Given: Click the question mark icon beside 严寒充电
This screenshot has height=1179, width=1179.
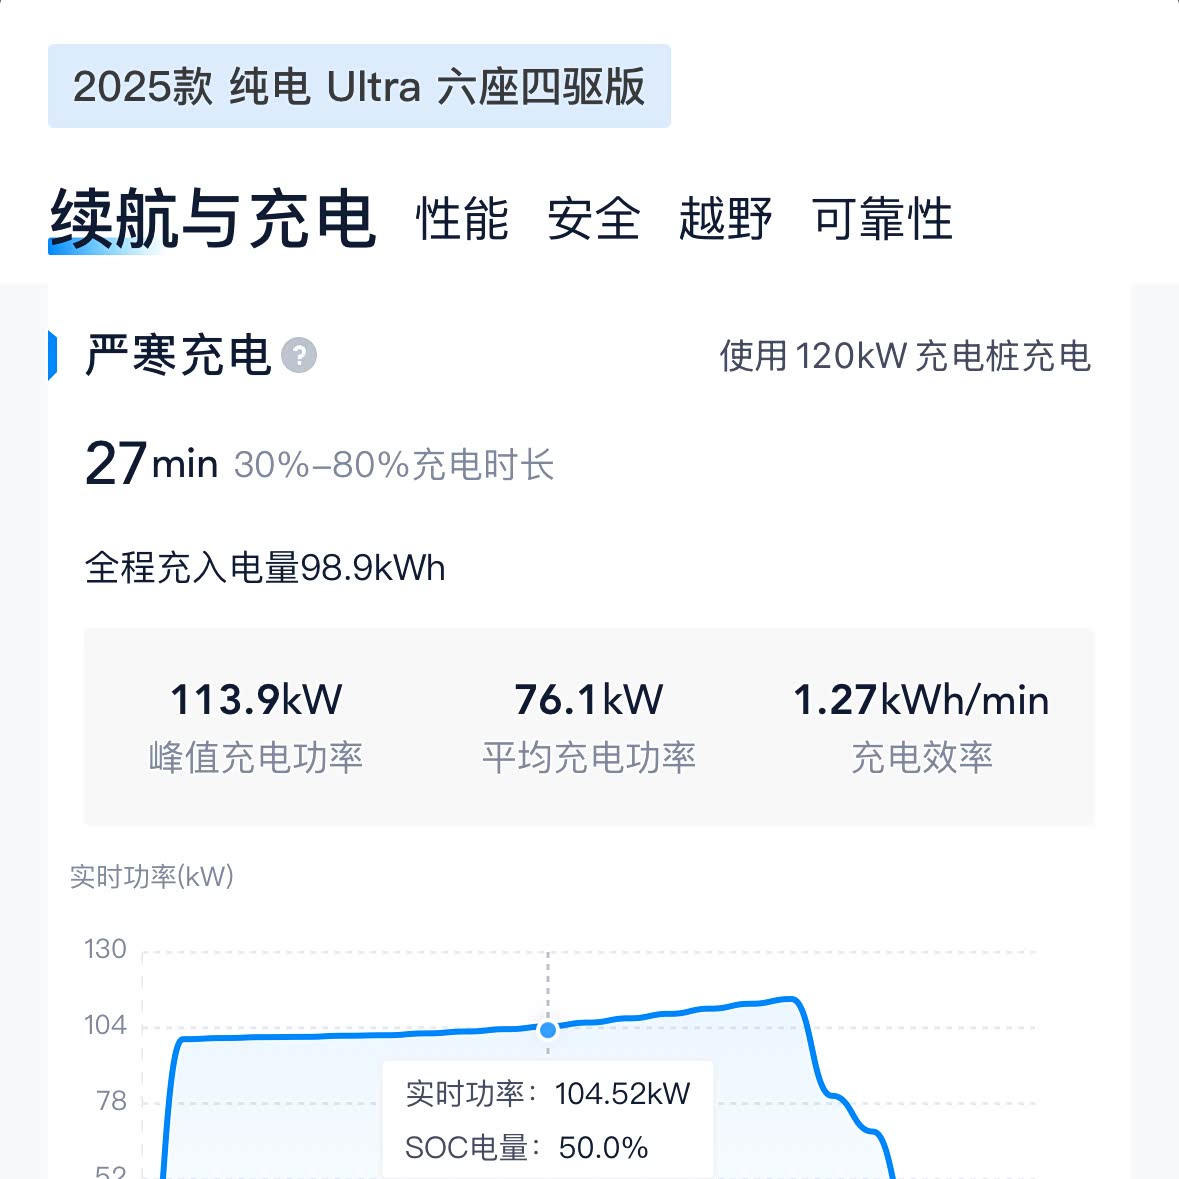Looking at the screenshot, I should pyautogui.click(x=299, y=356).
